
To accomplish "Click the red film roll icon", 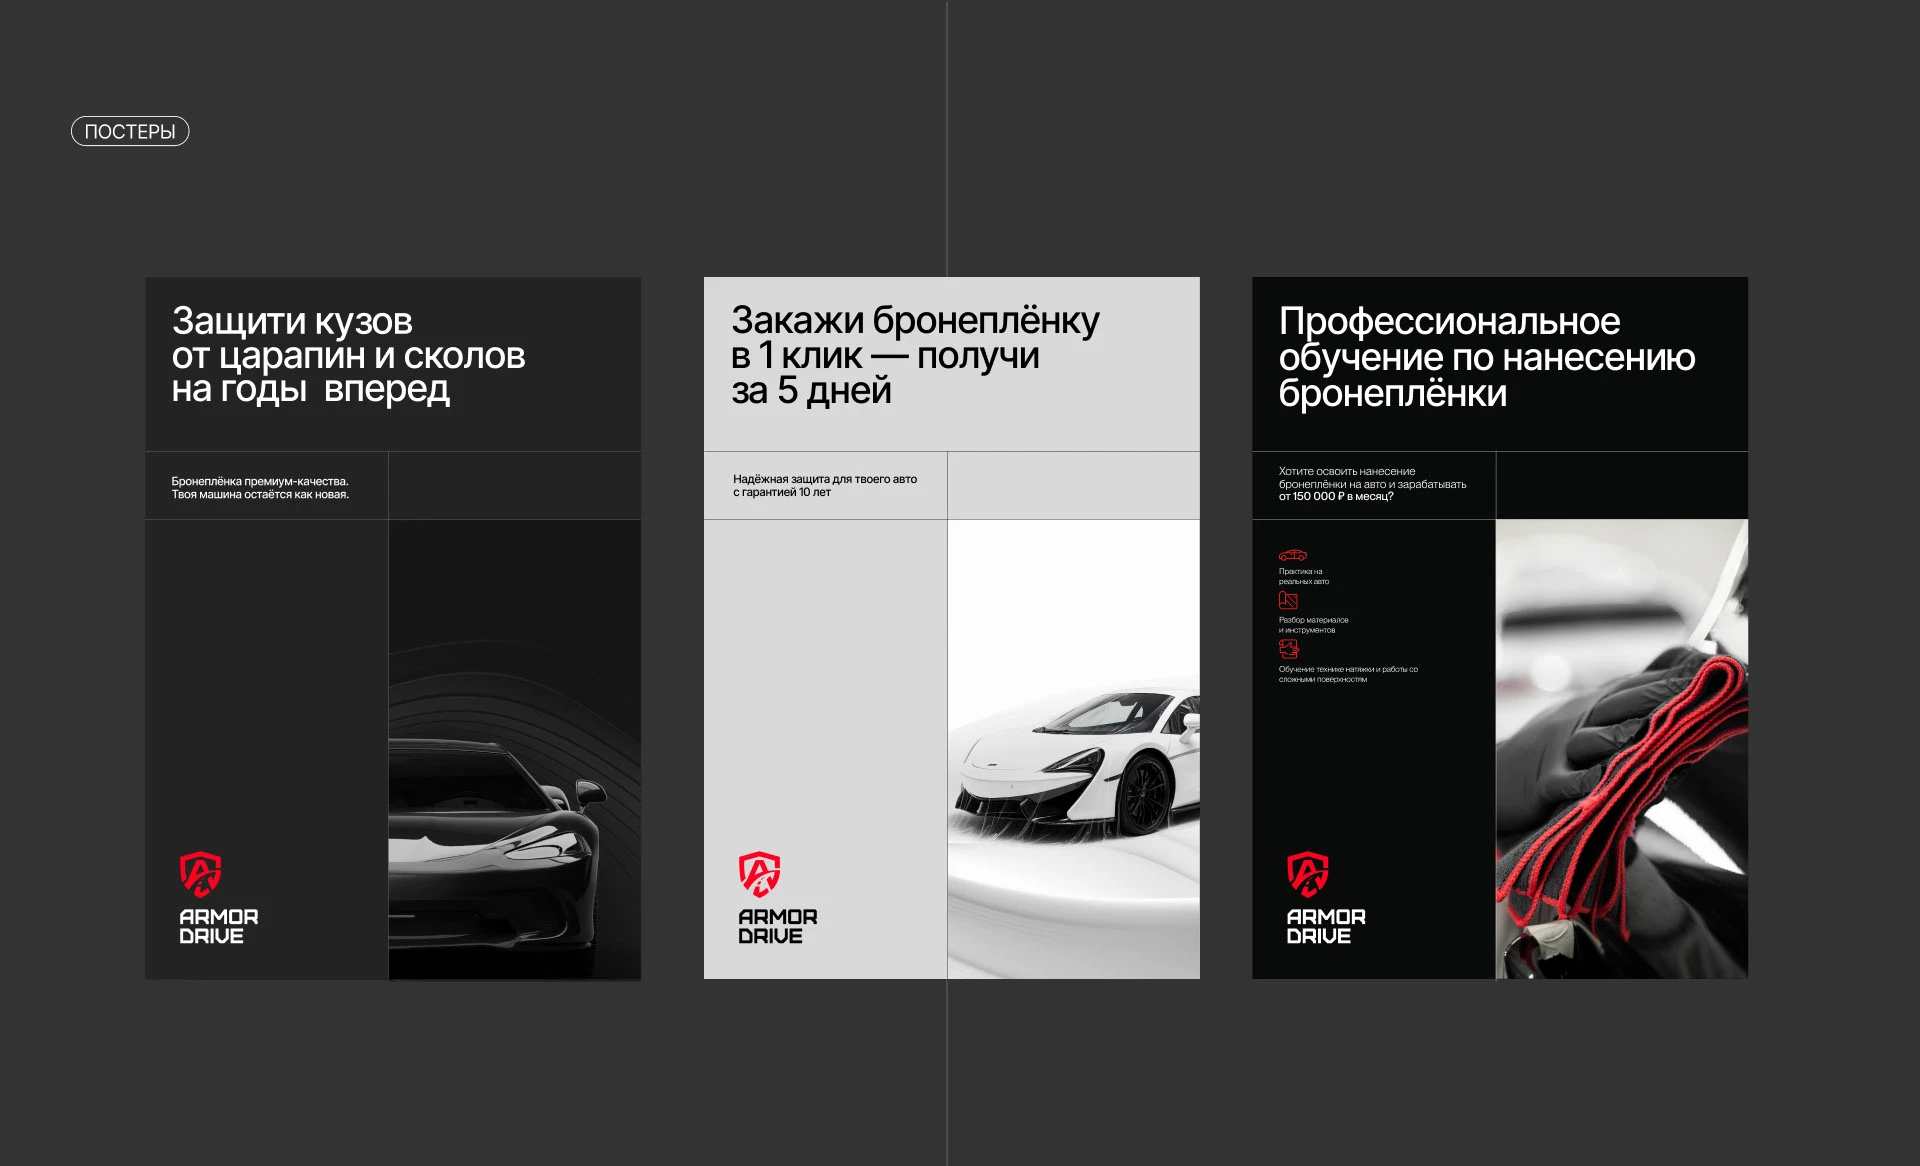I will 1288,600.
